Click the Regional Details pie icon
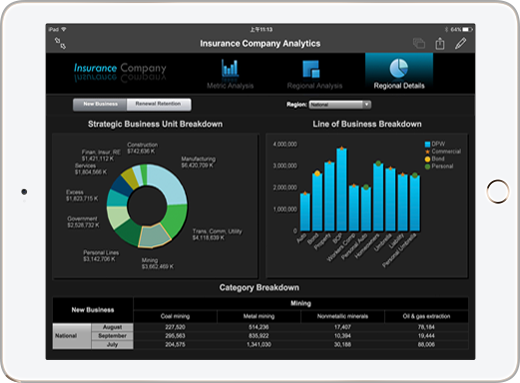520x383 pixels. coord(399,68)
